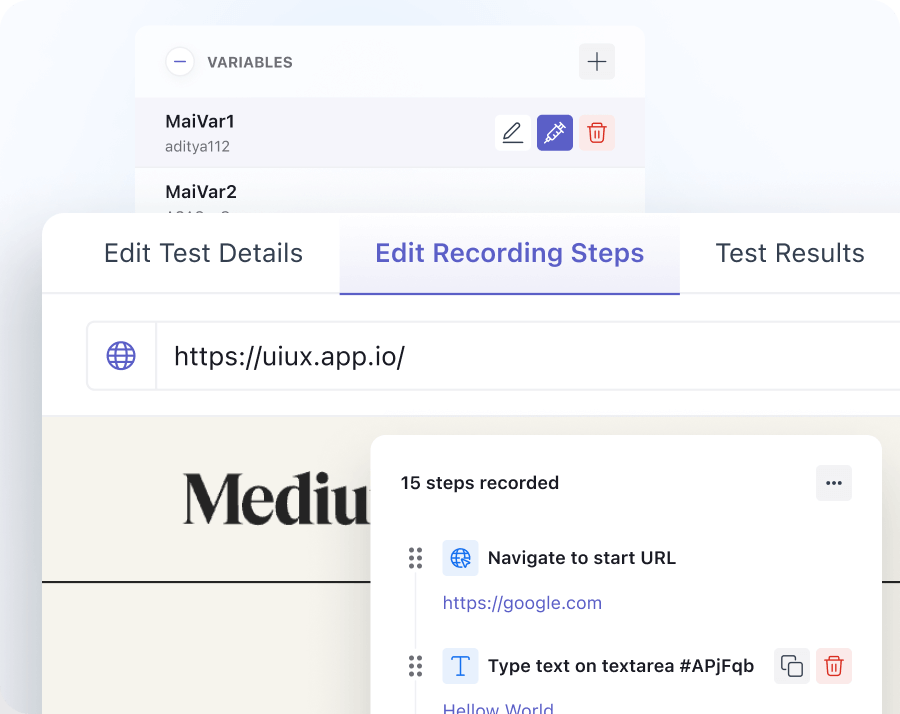Click the Type text step T icon
Image resolution: width=900 pixels, height=714 pixels.
(x=460, y=666)
